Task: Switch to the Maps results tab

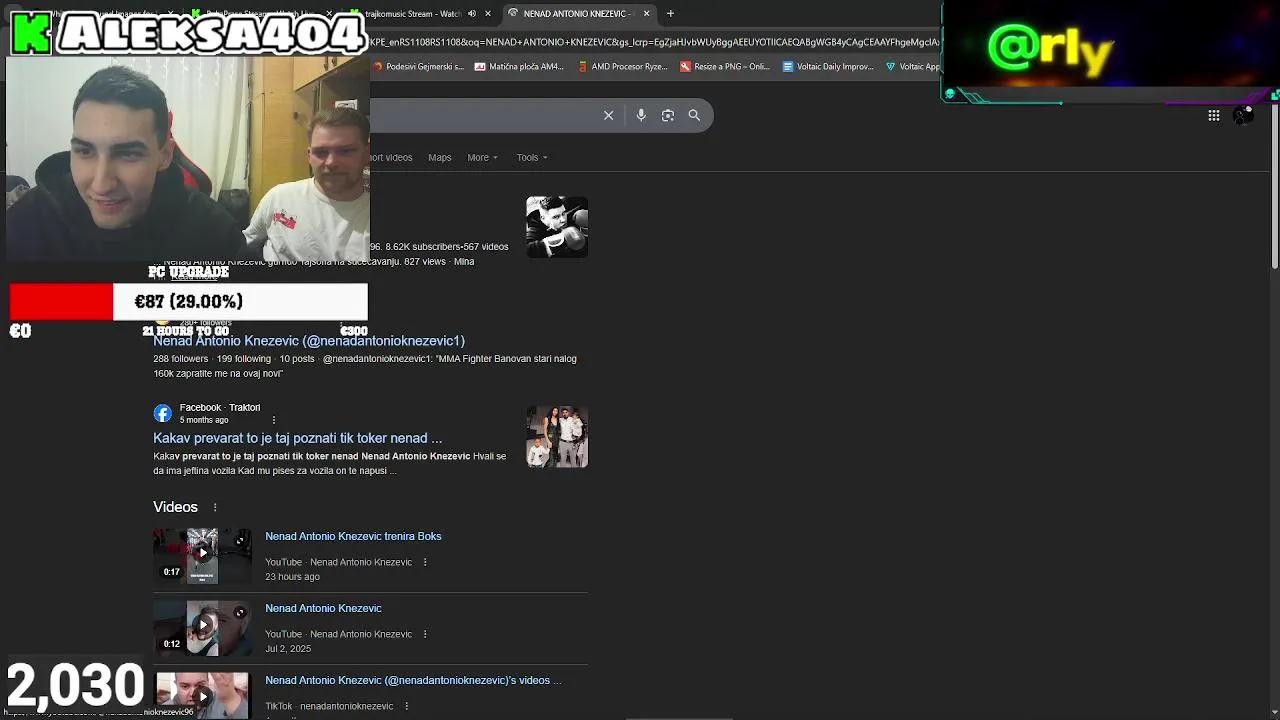Action: [440, 158]
